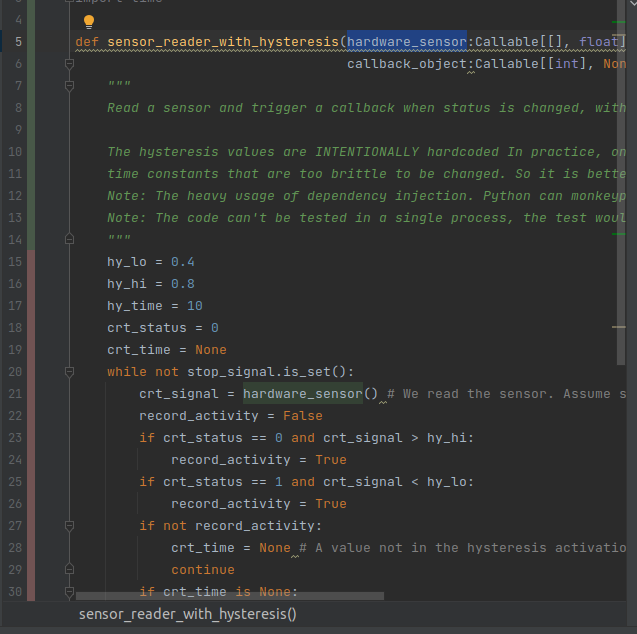Collapse the 'if not record_activity' block
The image size is (637, 634).
tap(69, 526)
